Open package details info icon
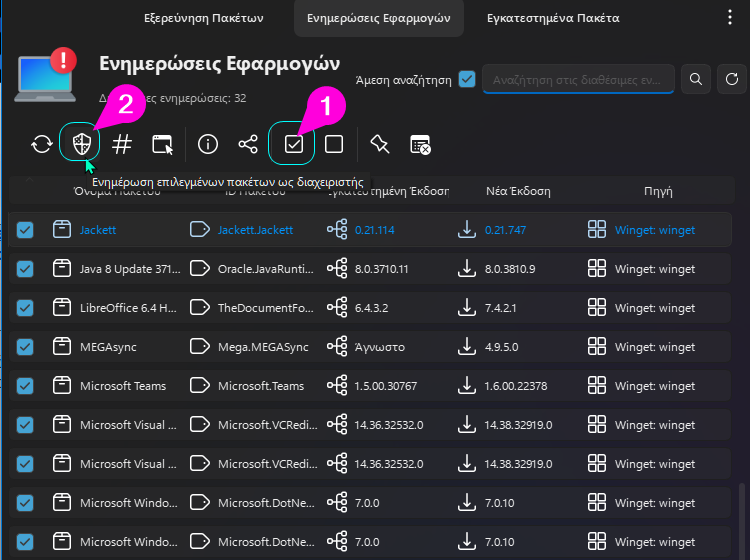The height and width of the screenshot is (560, 750). click(x=208, y=144)
